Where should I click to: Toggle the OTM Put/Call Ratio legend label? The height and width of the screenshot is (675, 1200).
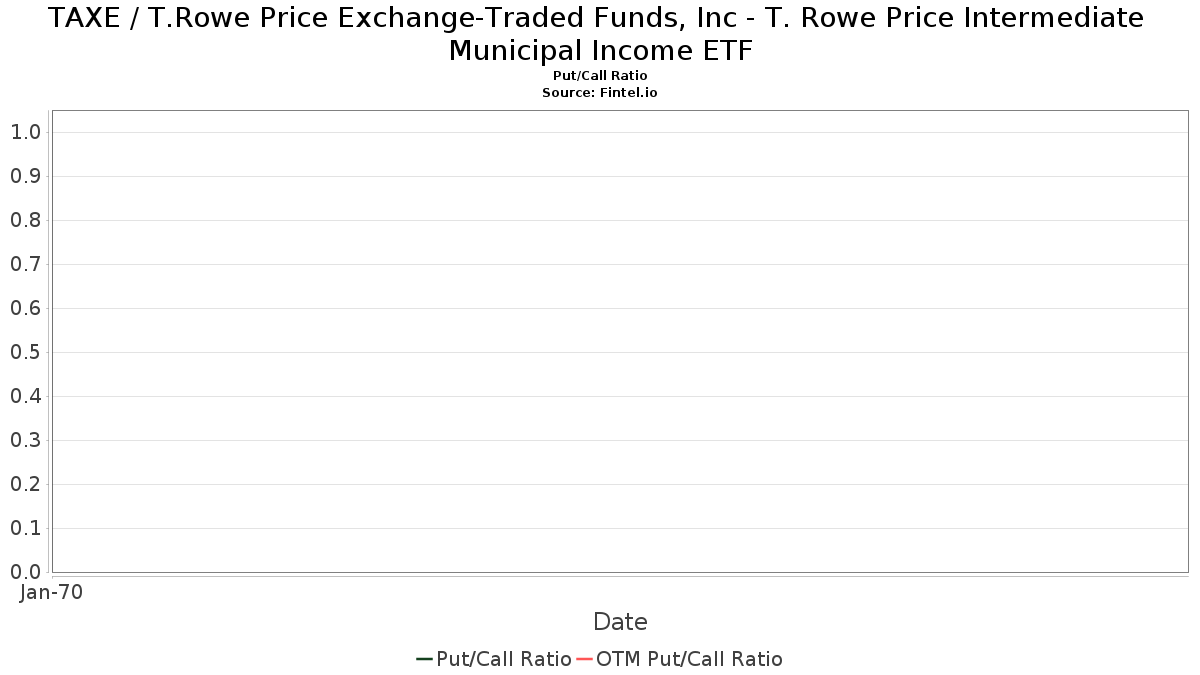click(689, 659)
